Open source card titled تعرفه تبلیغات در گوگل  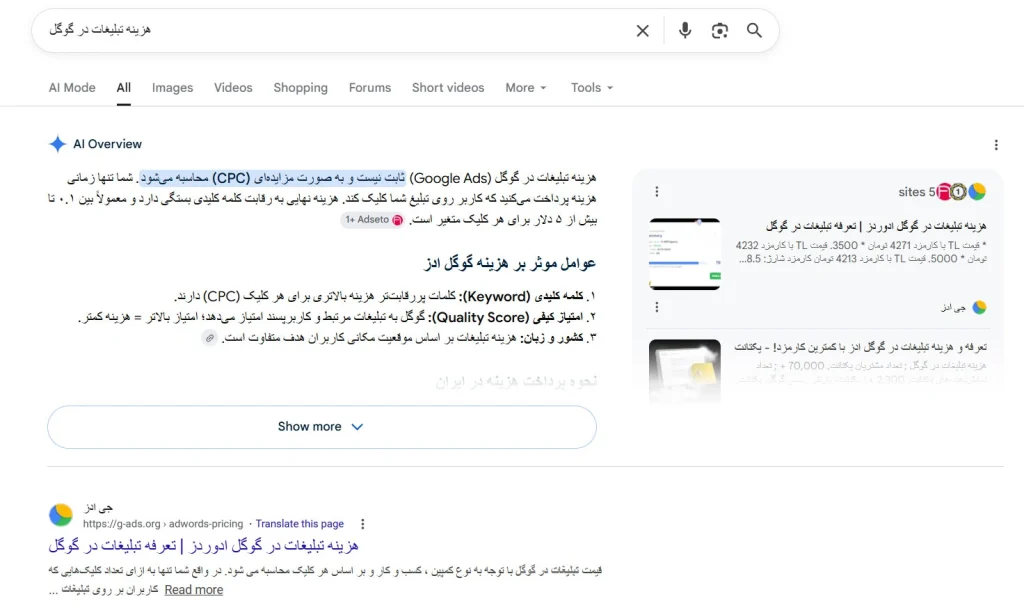coord(876,226)
